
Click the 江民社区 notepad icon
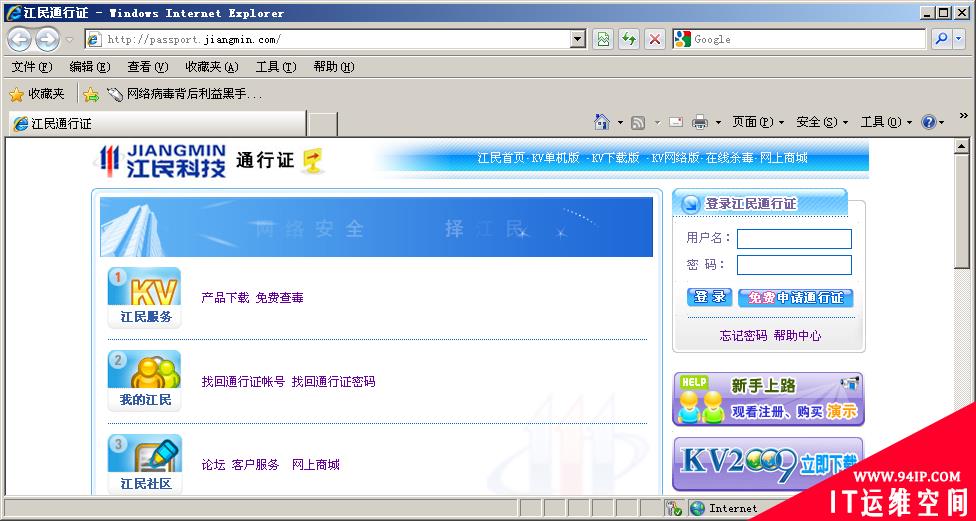[145, 464]
